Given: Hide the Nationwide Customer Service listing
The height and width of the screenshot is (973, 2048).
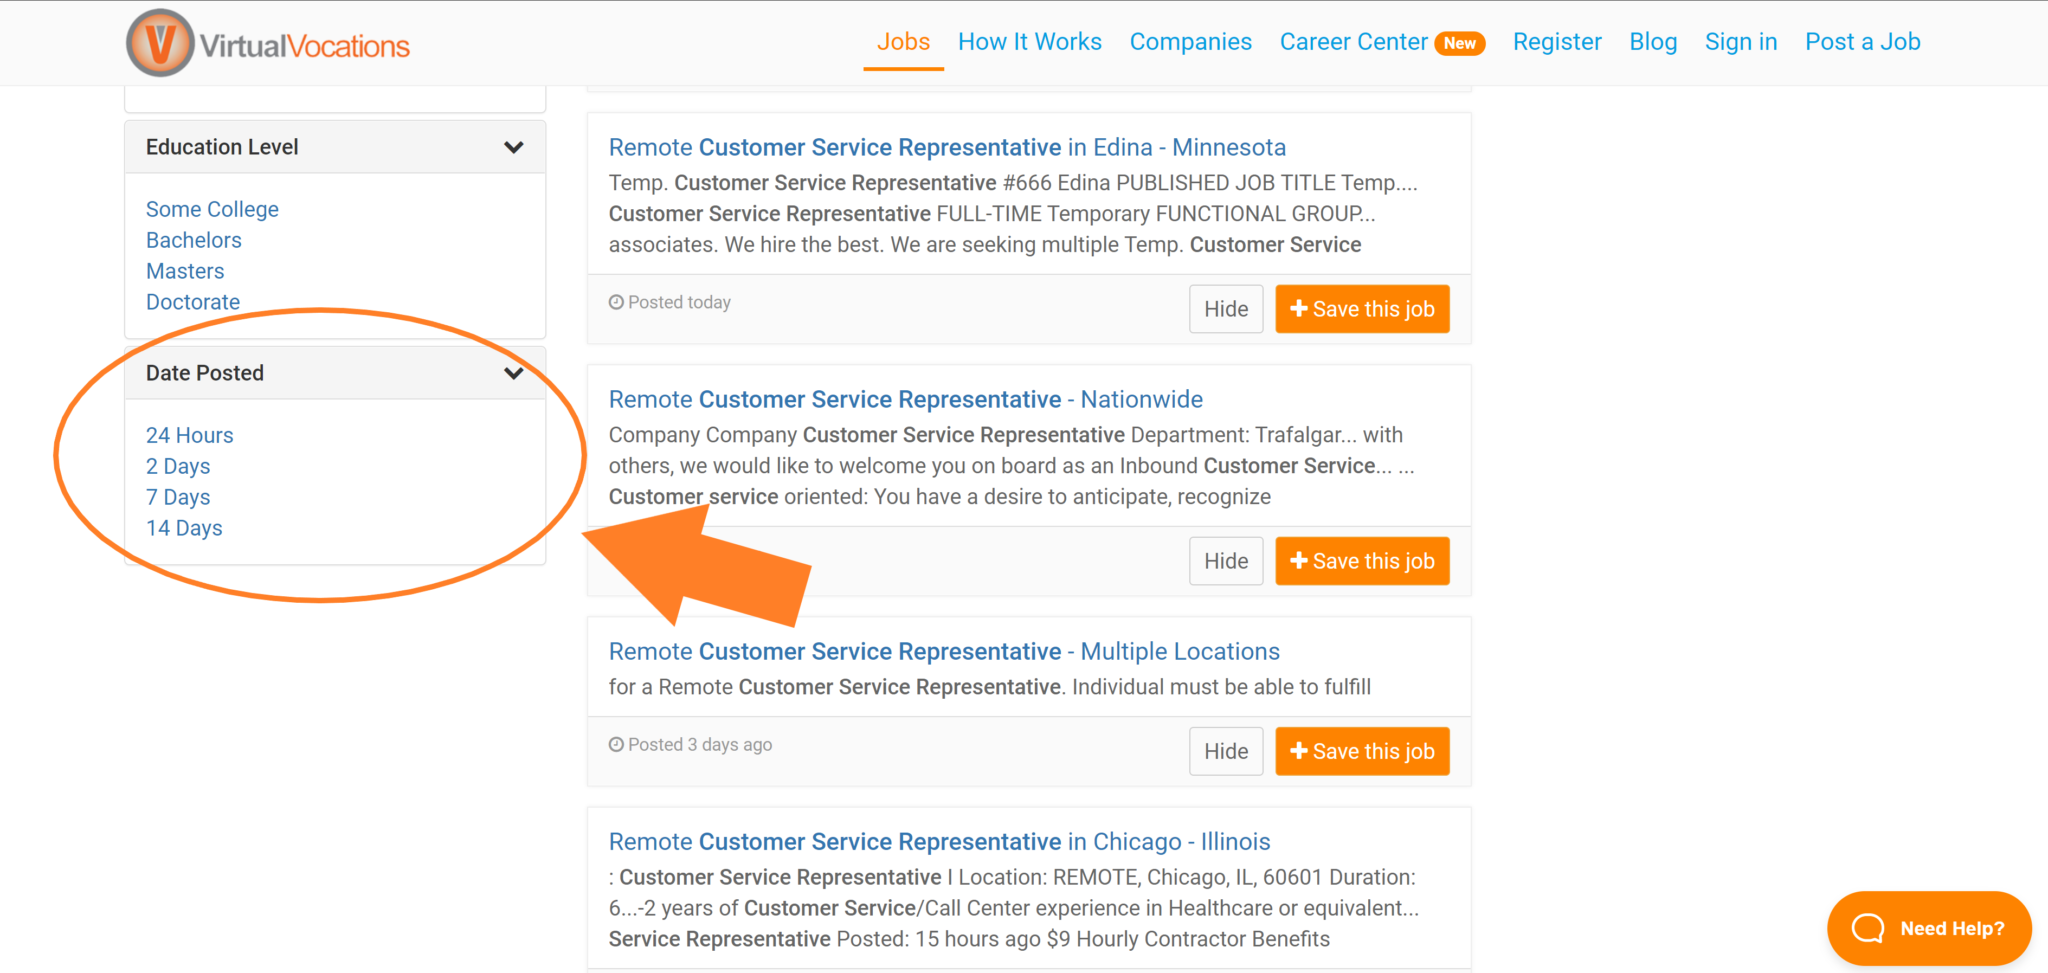Looking at the screenshot, I should (x=1226, y=560).
